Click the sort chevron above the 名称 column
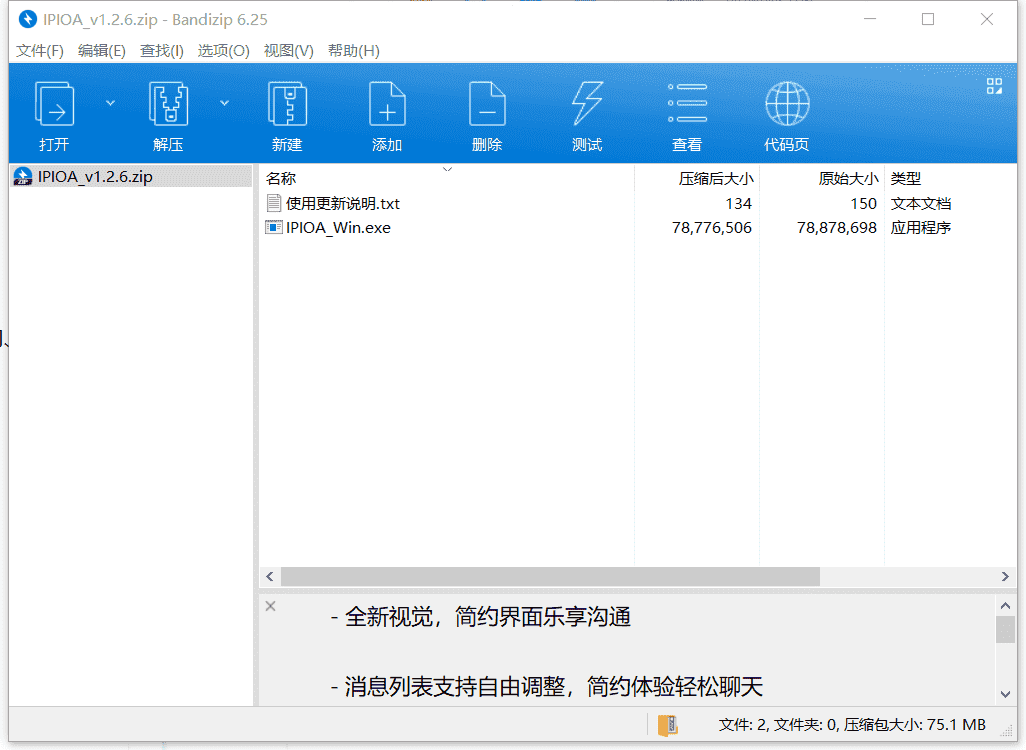1026x750 pixels. 448,170
